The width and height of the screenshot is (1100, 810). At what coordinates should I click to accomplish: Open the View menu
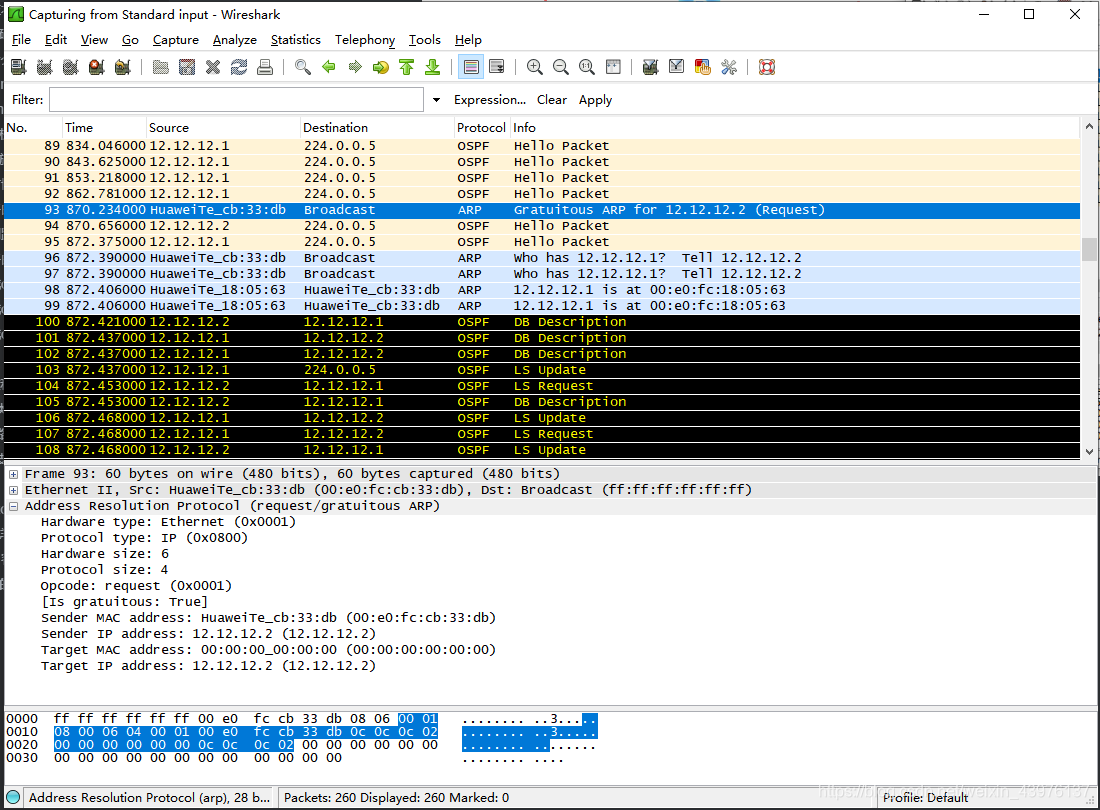pos(94,40)
